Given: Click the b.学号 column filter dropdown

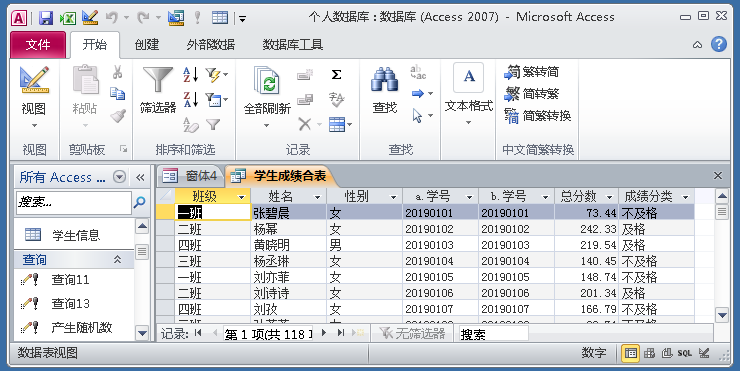Looking at the screenshot, I should [x=545, y=197].
